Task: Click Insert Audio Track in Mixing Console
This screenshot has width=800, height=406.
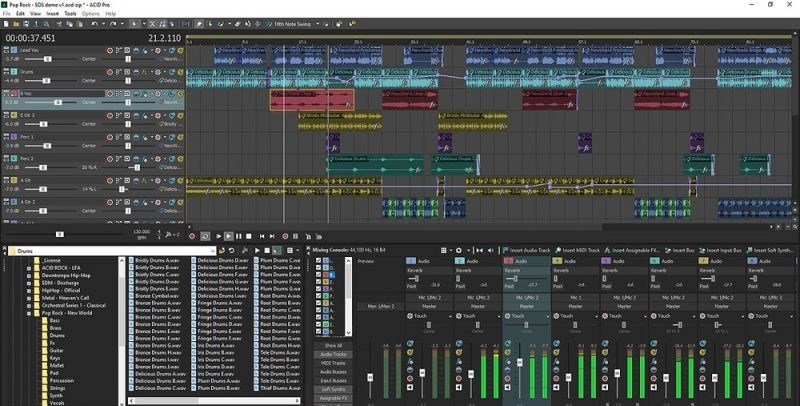Action: click(526, 250)
